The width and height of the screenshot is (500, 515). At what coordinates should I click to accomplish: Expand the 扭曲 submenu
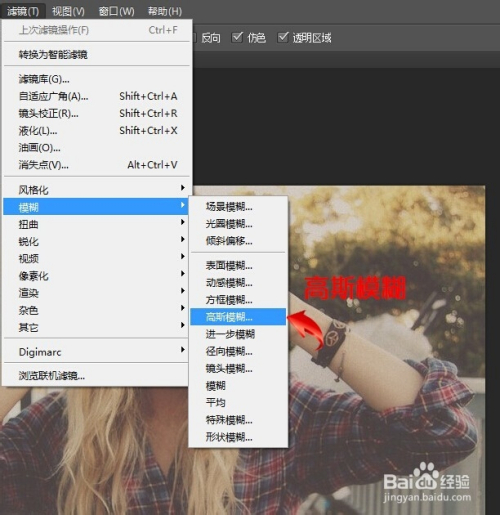96,224
